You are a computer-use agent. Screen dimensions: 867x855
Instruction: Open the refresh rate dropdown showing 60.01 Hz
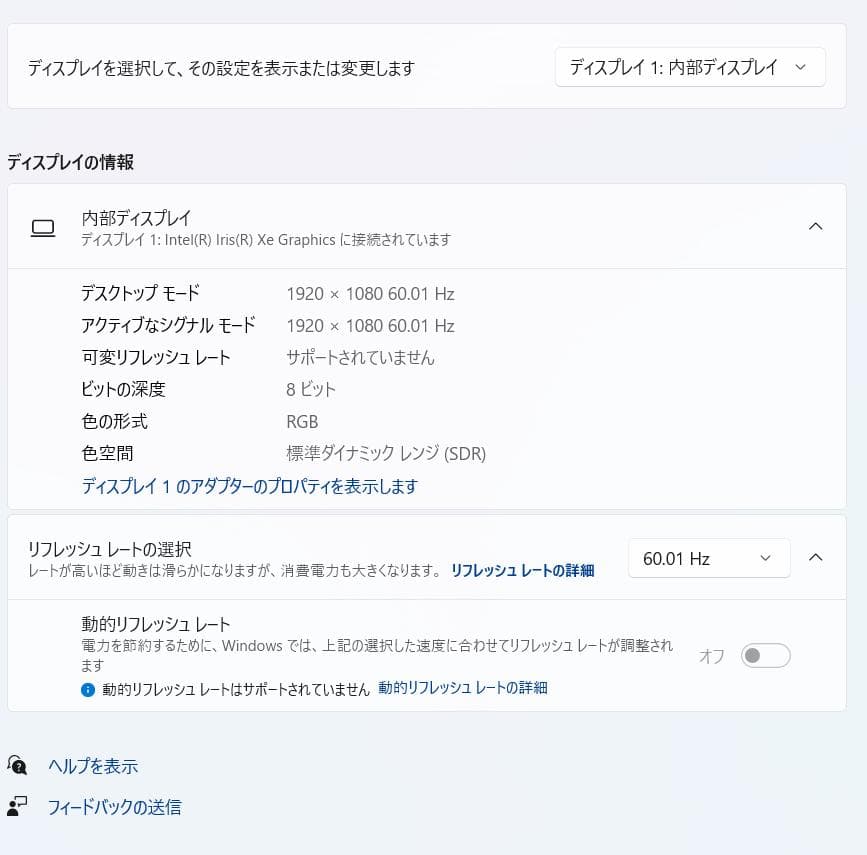[709, 558]
